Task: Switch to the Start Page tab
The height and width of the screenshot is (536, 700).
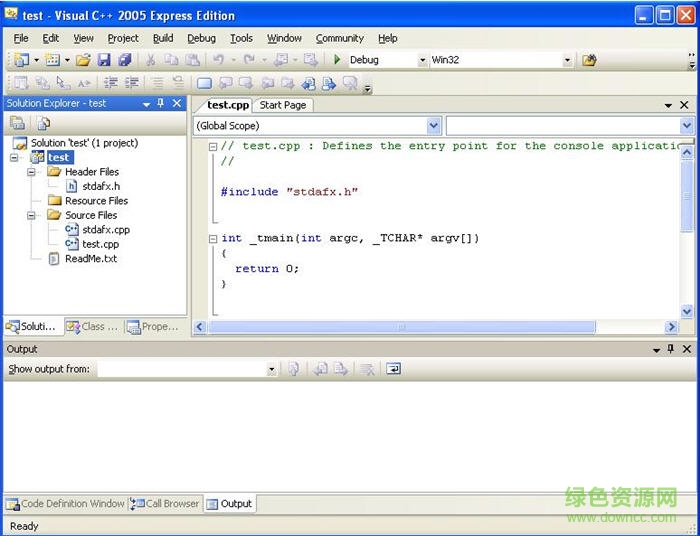Action: [x=283, y=105]
